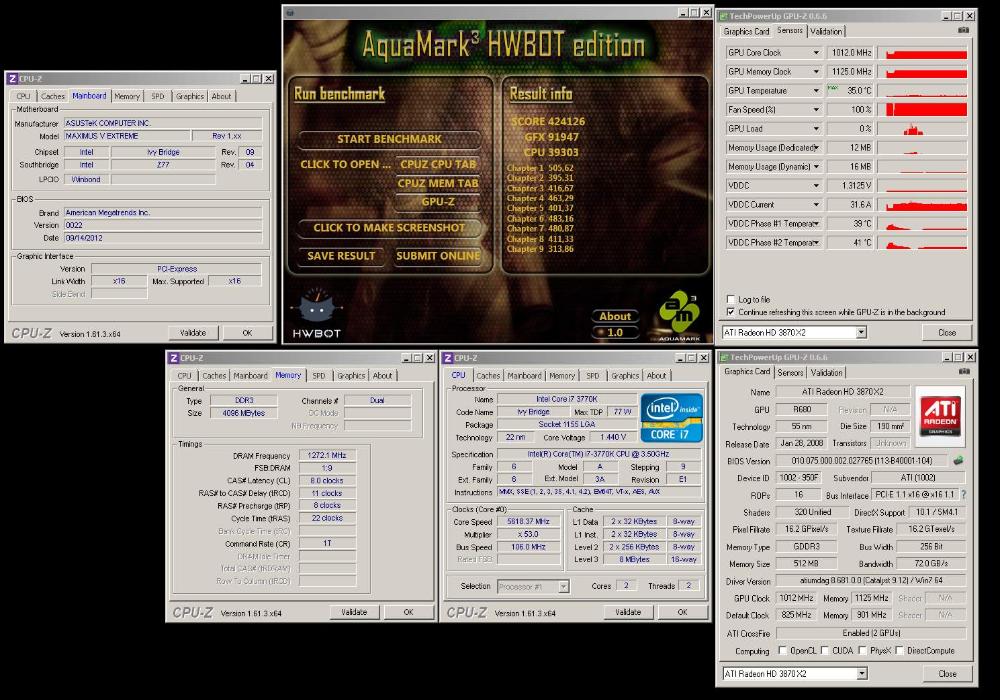Open GPU selector dropdown in Sensors window

pyautogui.click(x=861, y=332)
